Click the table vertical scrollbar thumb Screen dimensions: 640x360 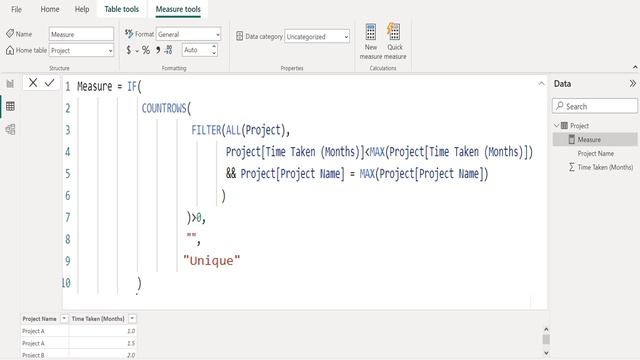click(x=546, y=340)
